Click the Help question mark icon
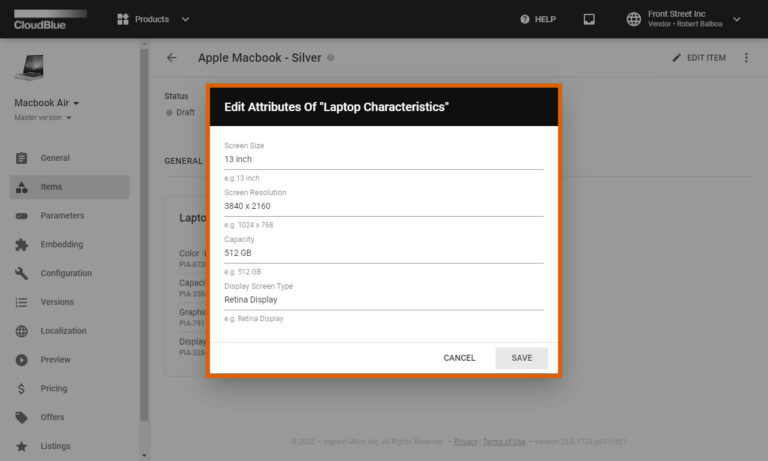Viewport: 768px width, 461px height. pos(525,19)
